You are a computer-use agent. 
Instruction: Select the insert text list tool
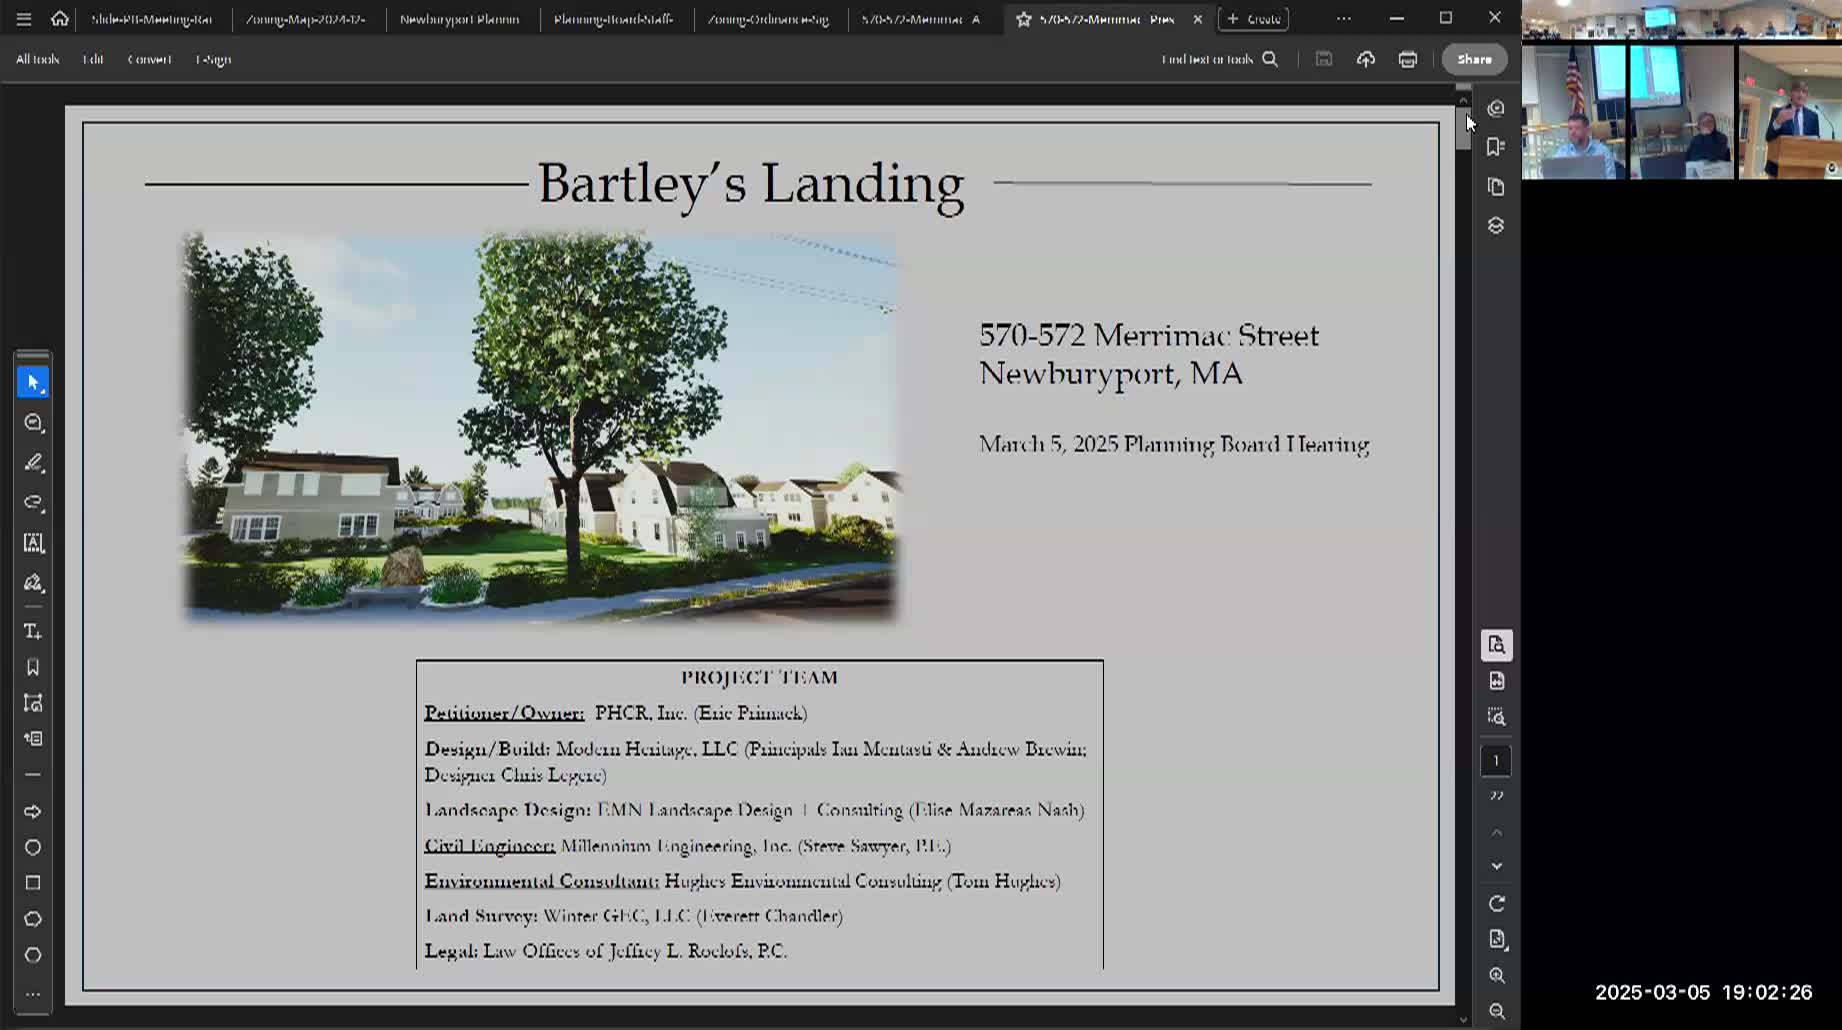(33, 739)
